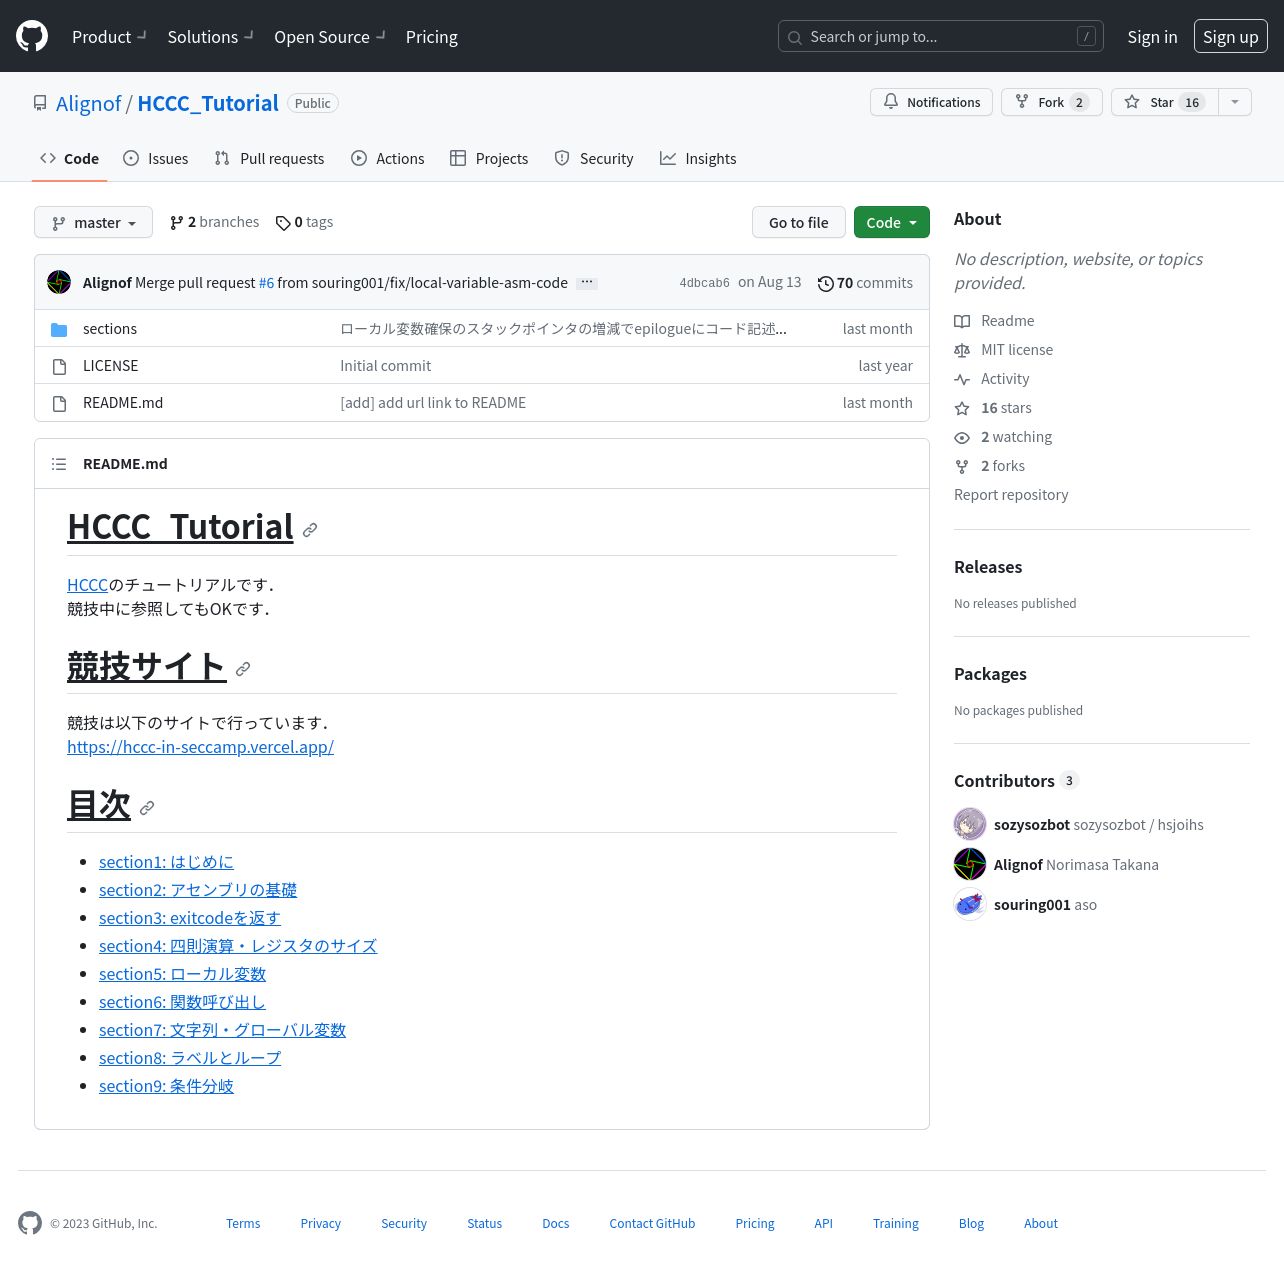The width and height of the screenshot is (1284, 1283).
Task: Click Report repository
Action: click(x=1011, y=495)
